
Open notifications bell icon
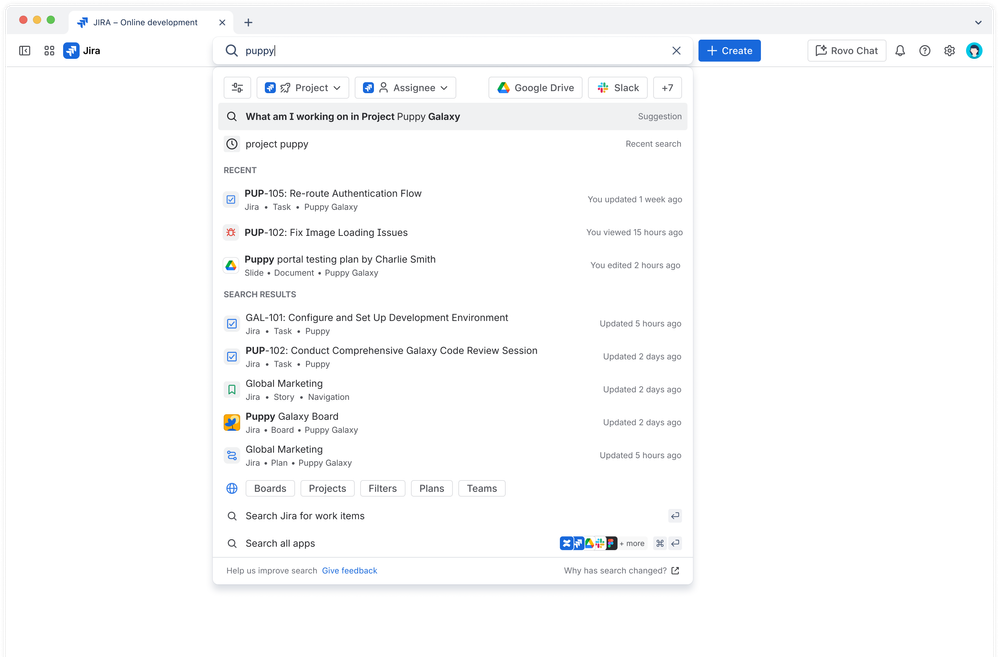900,51
